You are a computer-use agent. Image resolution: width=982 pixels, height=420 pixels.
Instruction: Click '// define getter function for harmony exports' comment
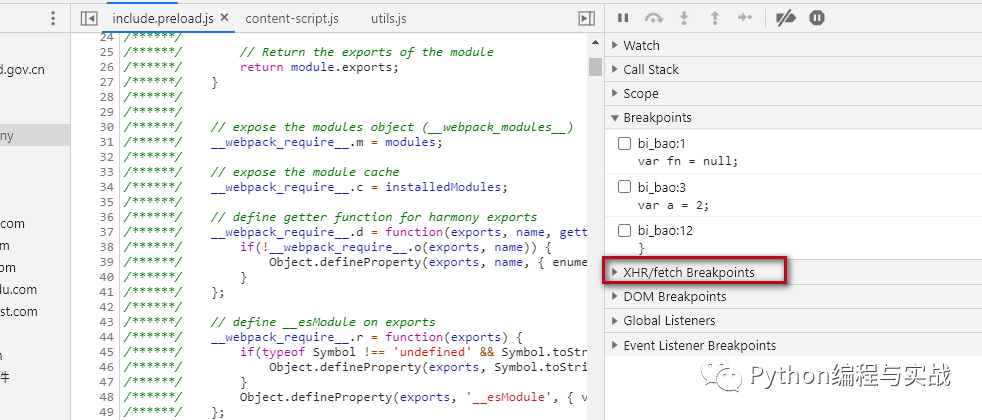(x=374, y=217)
